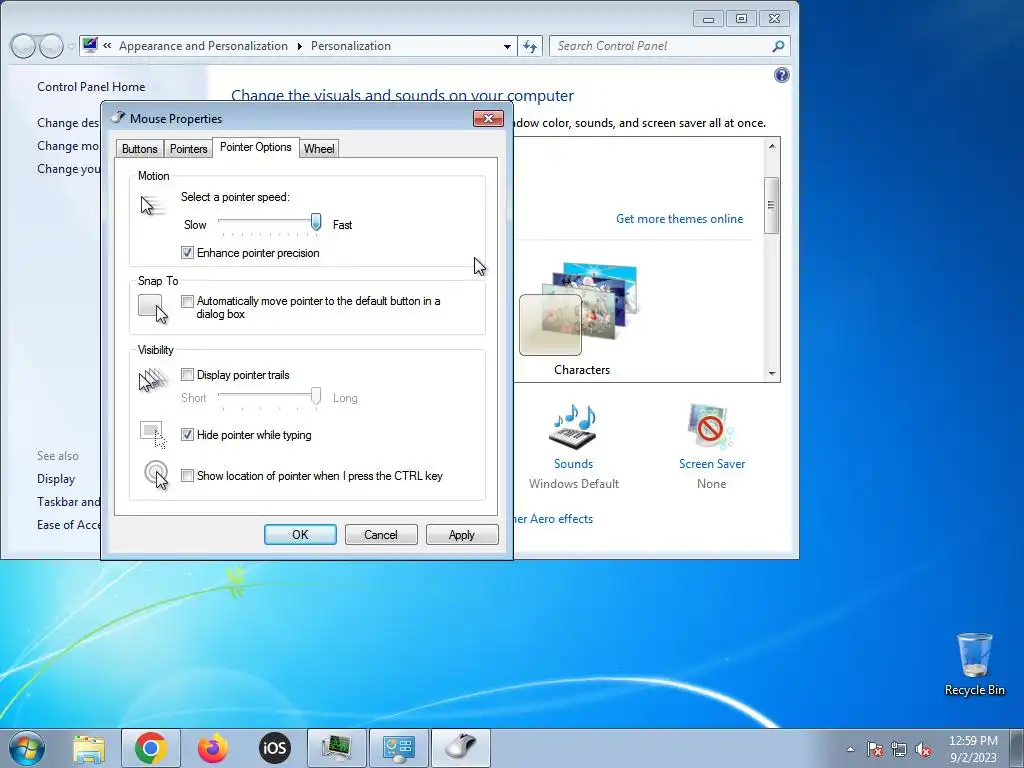This screenshot has height=768, width=1024.
Task: Select the Mouse Properties taskbar icon
Action: coord(461,748)
